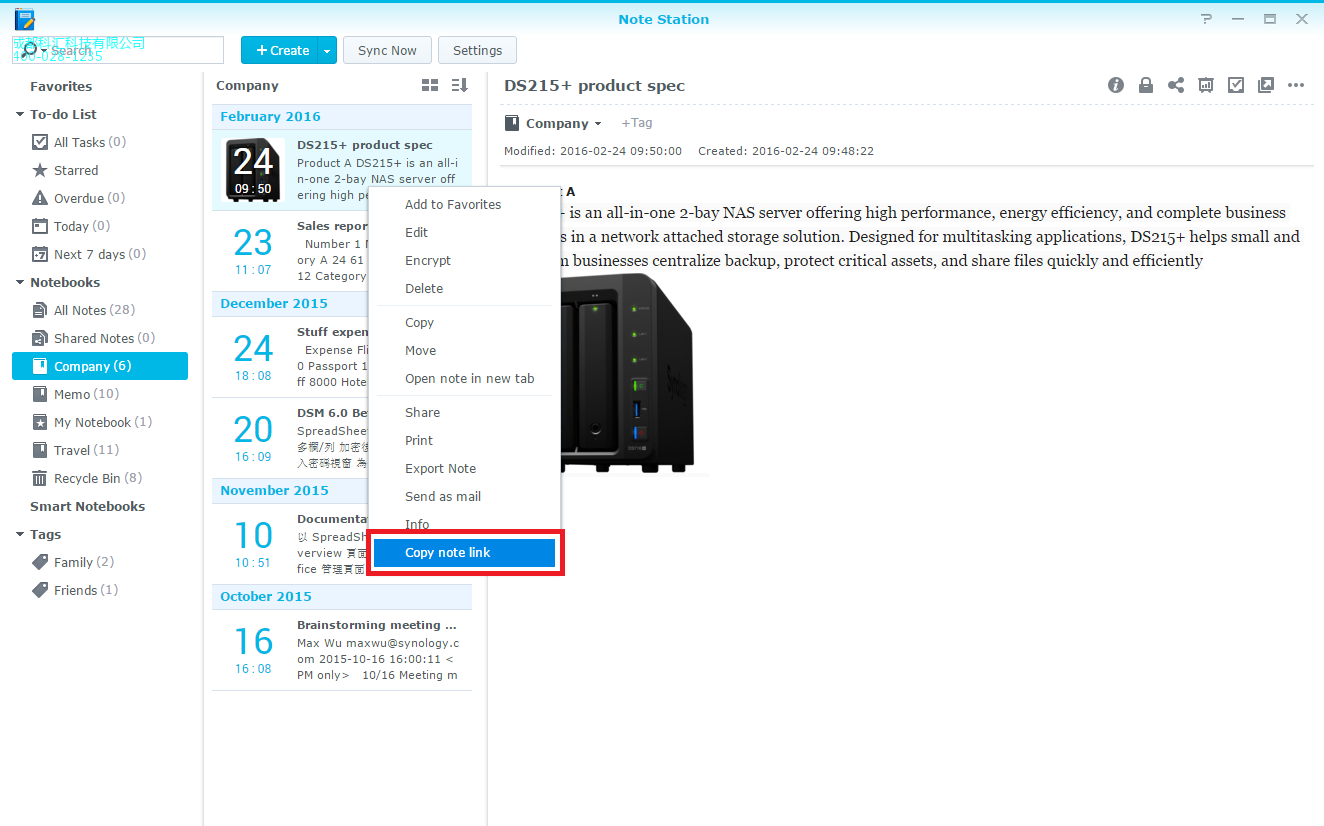The height and width of the screenshot is (826, 1324).
Task: Open the more options ellipsis menu
Action: pos(1296,85)
